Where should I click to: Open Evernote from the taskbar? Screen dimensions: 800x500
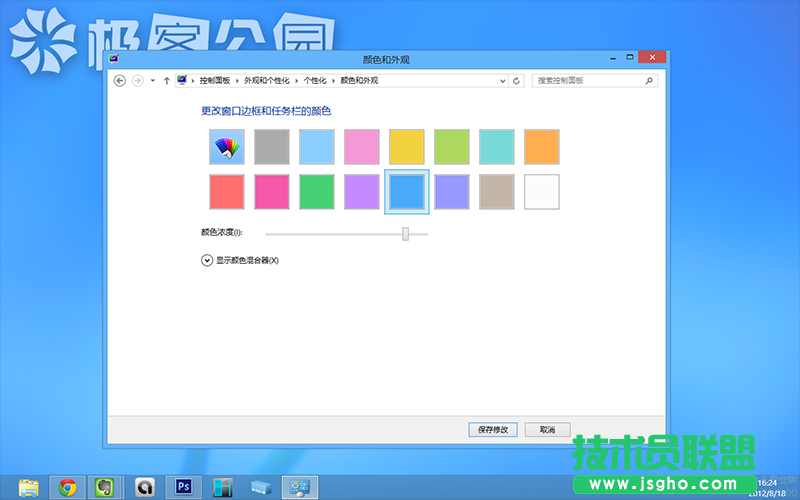[x=105, y=488]
